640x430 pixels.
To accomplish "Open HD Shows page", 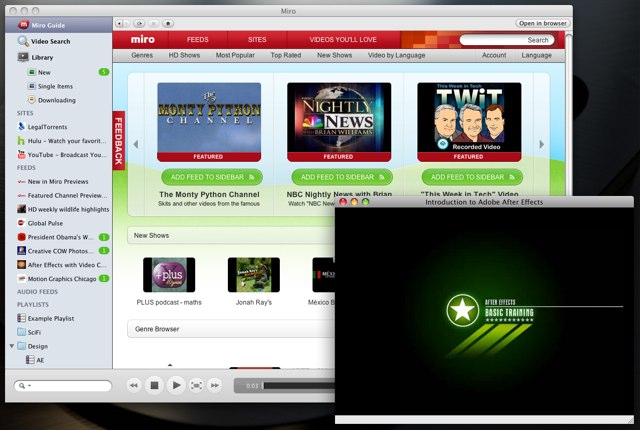I will pos(184,55).
